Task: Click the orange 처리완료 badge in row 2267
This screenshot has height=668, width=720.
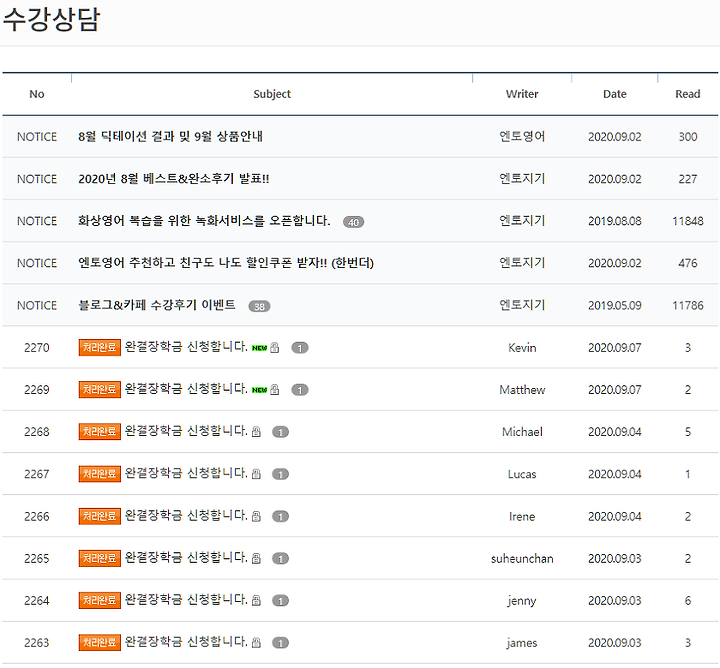Action: (x=100, y=474)
